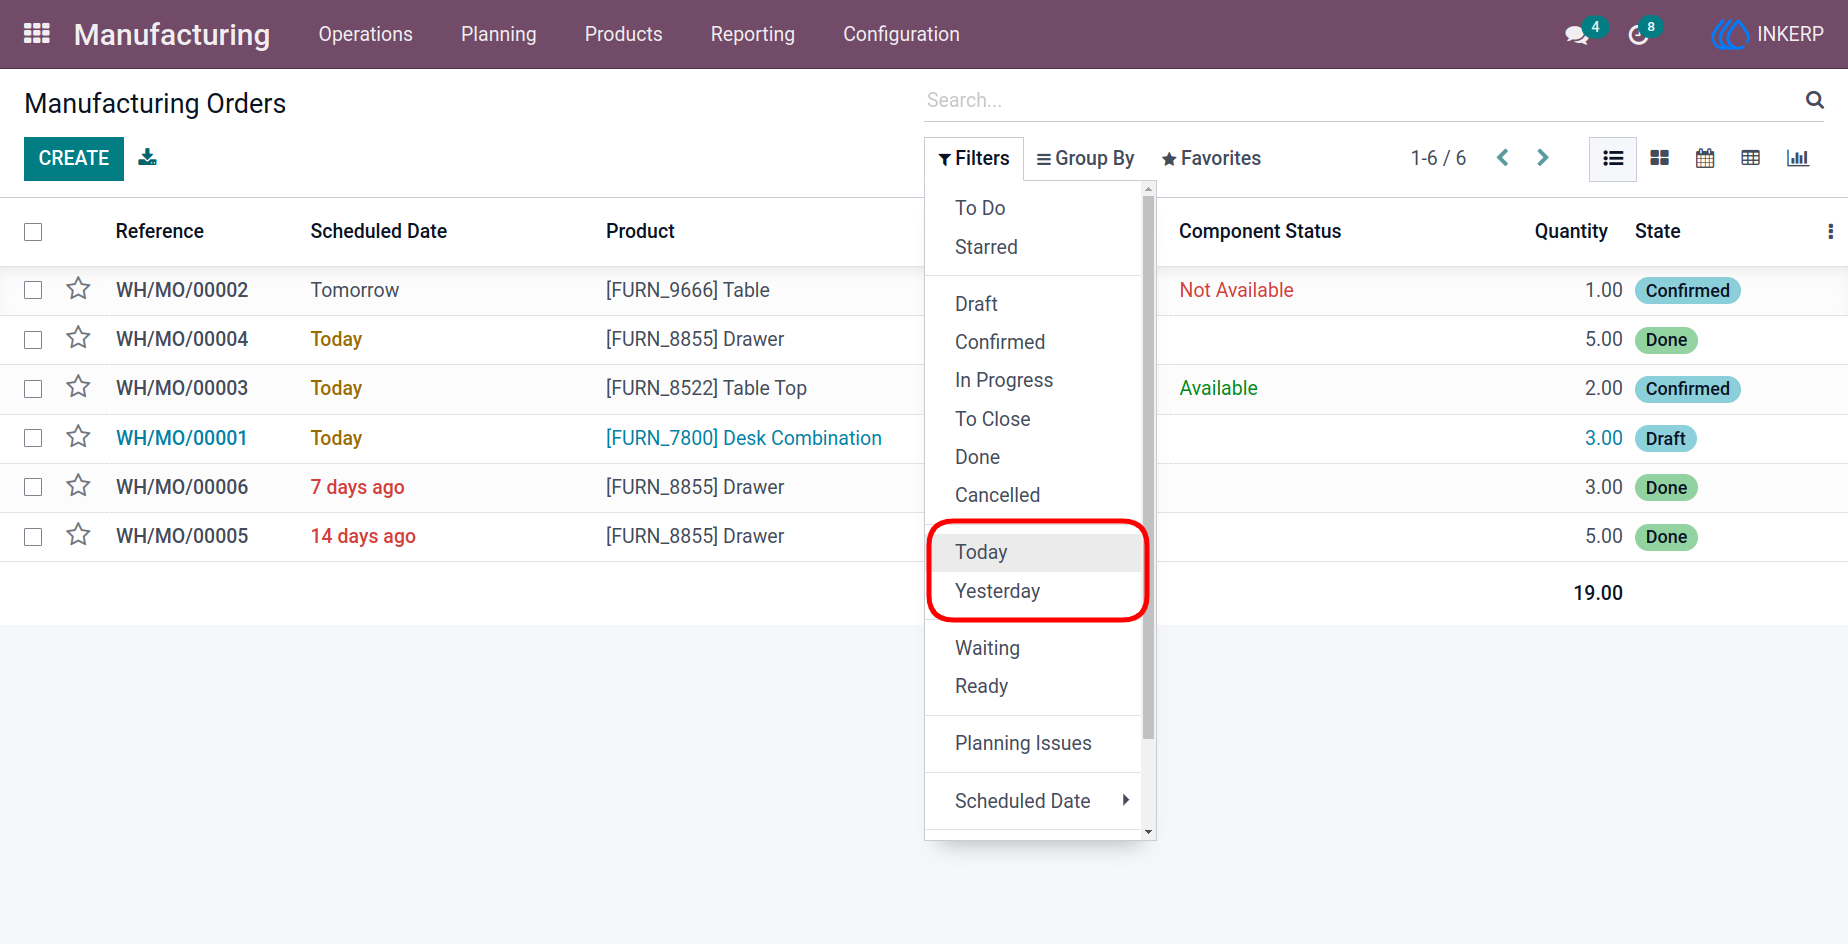Switch to pivot table view
This screenshot has width=1848, height=944.
[x=1751, y=158]
